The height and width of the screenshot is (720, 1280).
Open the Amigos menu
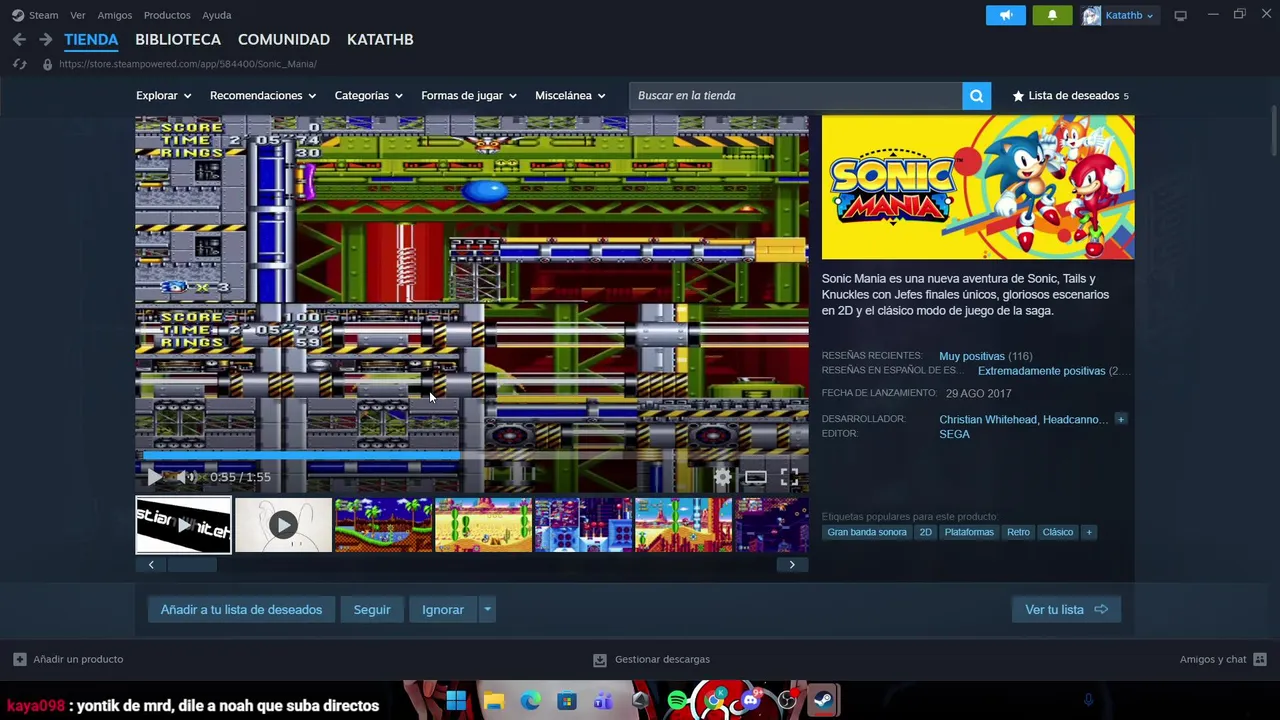click(x=115, y=15)
